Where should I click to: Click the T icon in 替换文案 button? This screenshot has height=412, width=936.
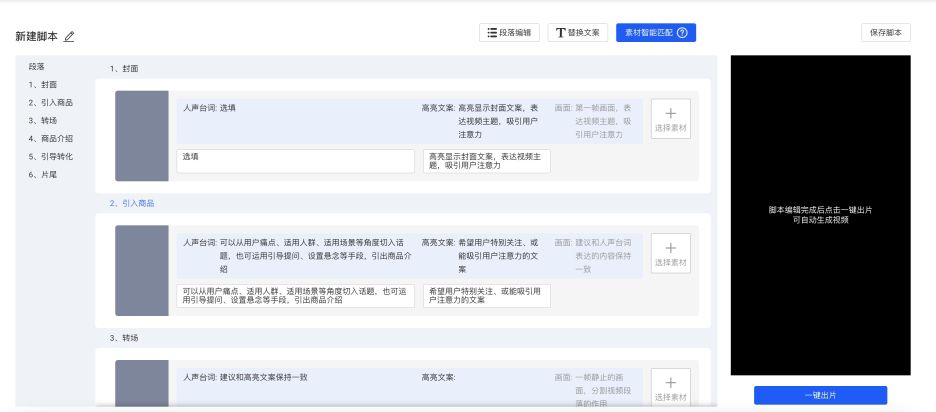click(x=560, y=33)
